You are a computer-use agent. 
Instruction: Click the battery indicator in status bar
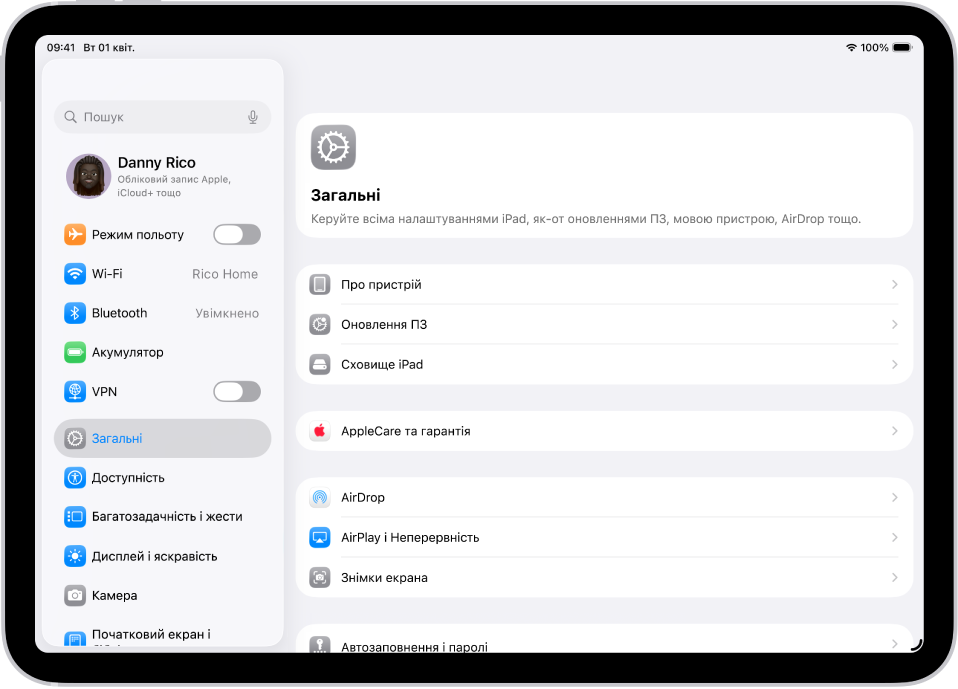click(902, 48)
